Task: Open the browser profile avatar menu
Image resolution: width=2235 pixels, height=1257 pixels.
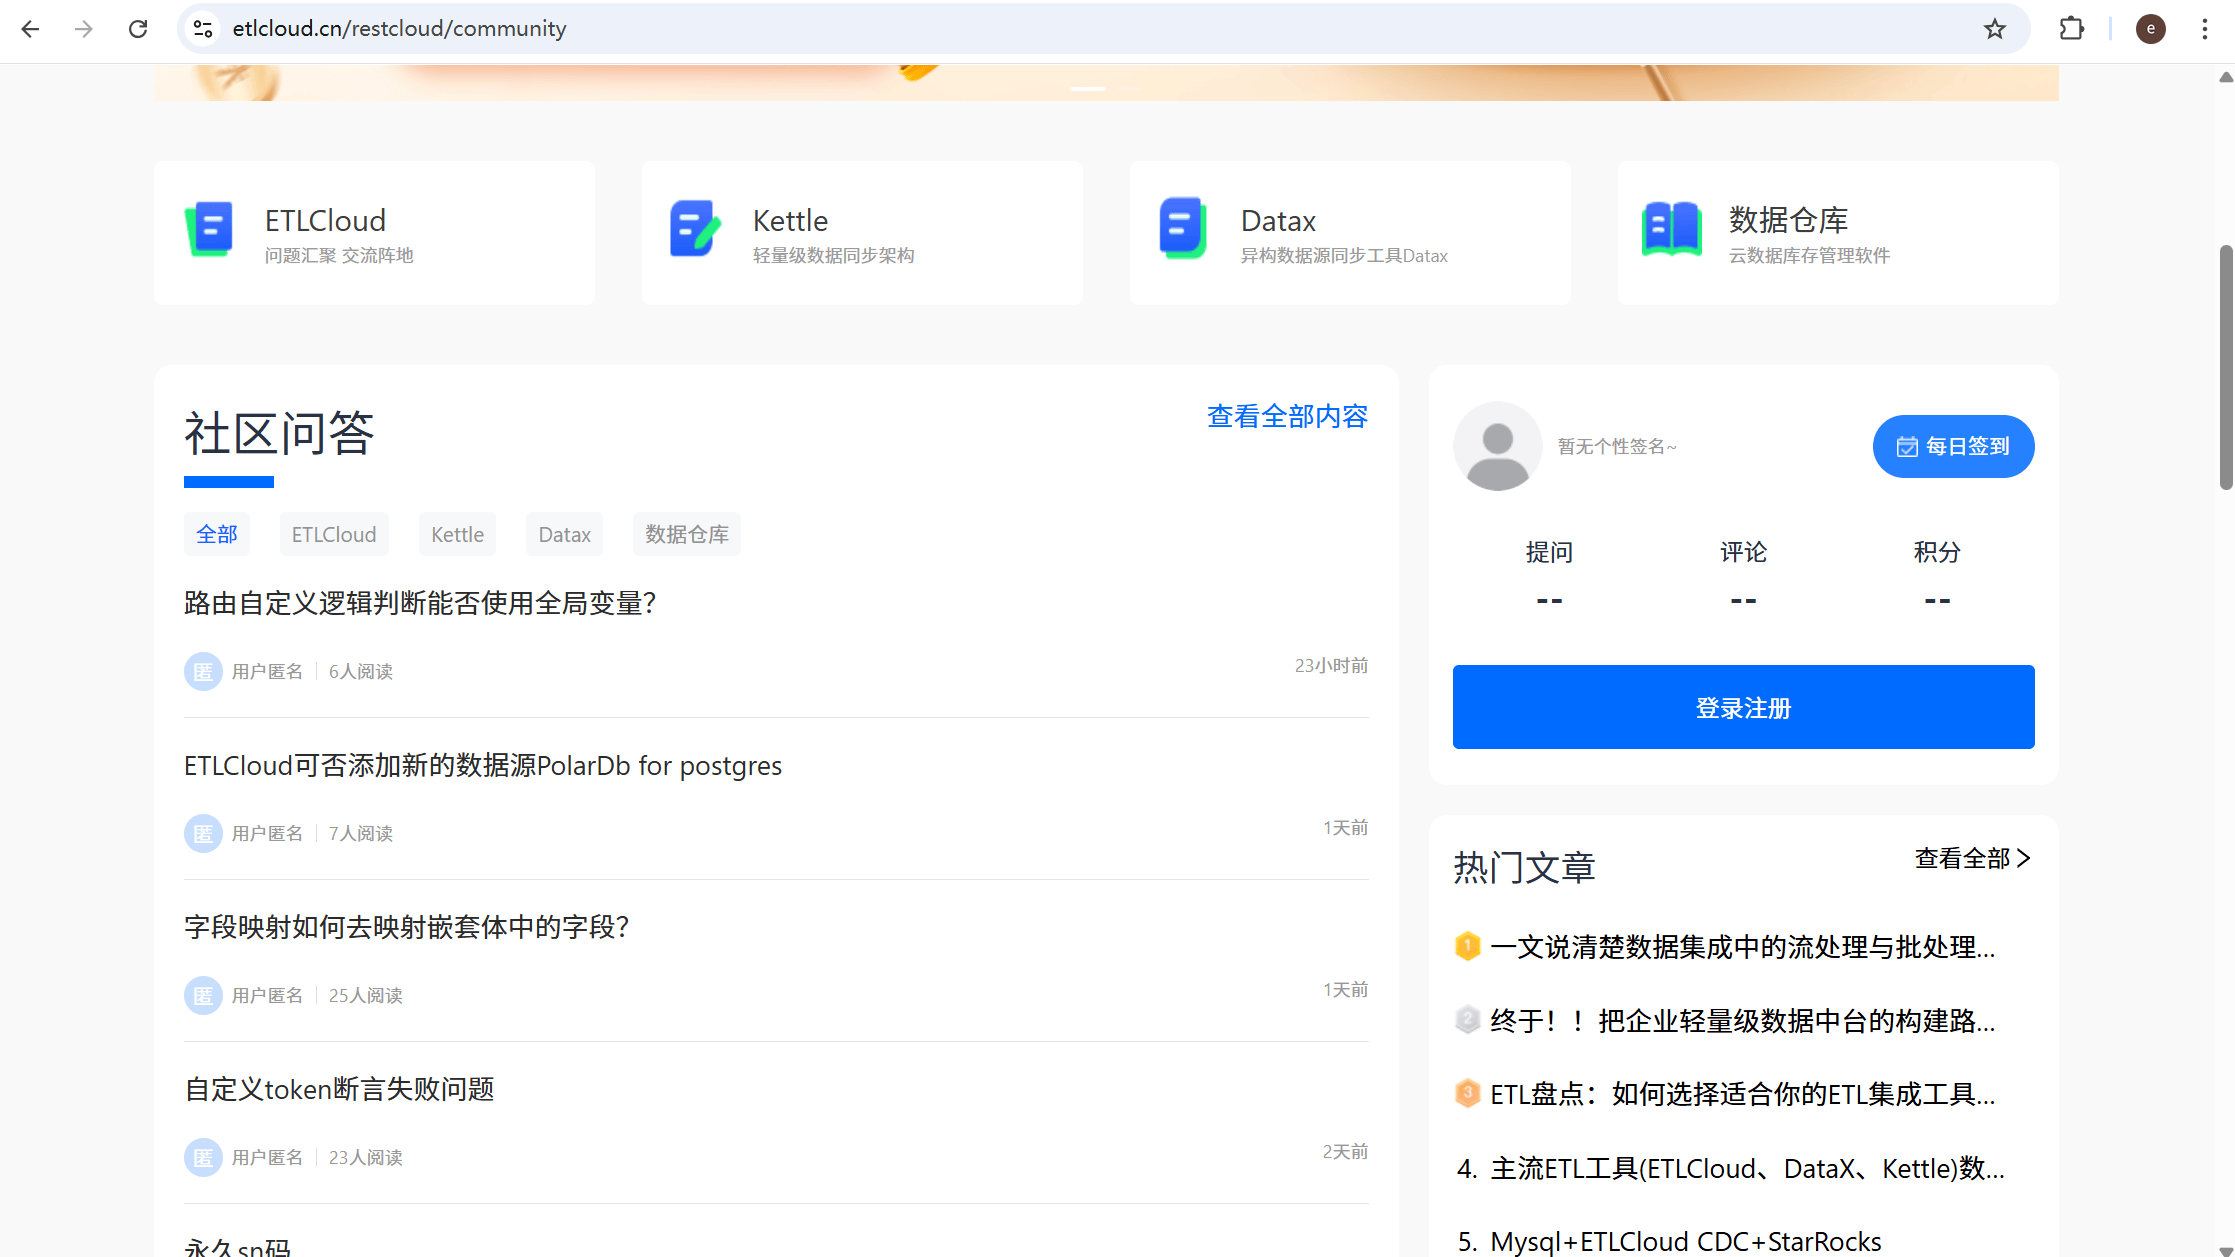Action: point(2150,29)
